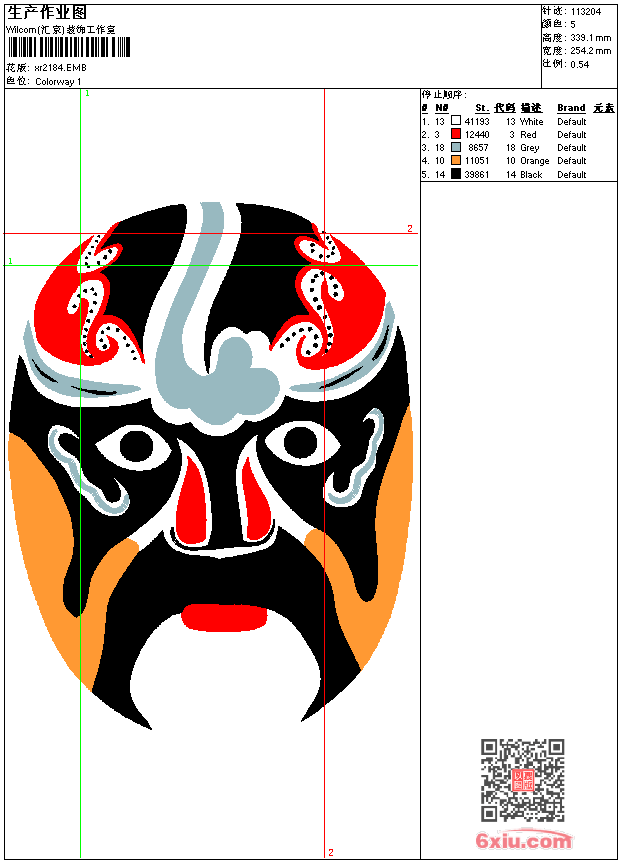The width and height of the screenshot is (620, 860).
Task: Click the Colorway 1 label
Action: click(58, 82)
